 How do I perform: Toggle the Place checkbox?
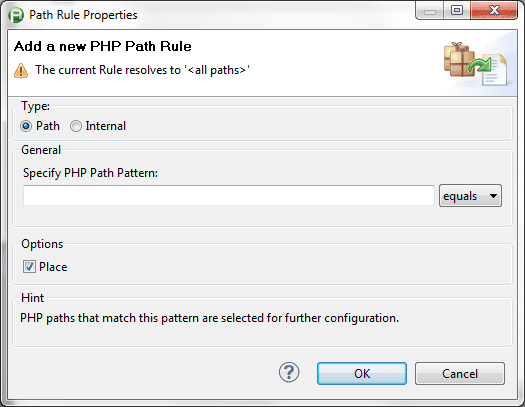pos(29,267)
